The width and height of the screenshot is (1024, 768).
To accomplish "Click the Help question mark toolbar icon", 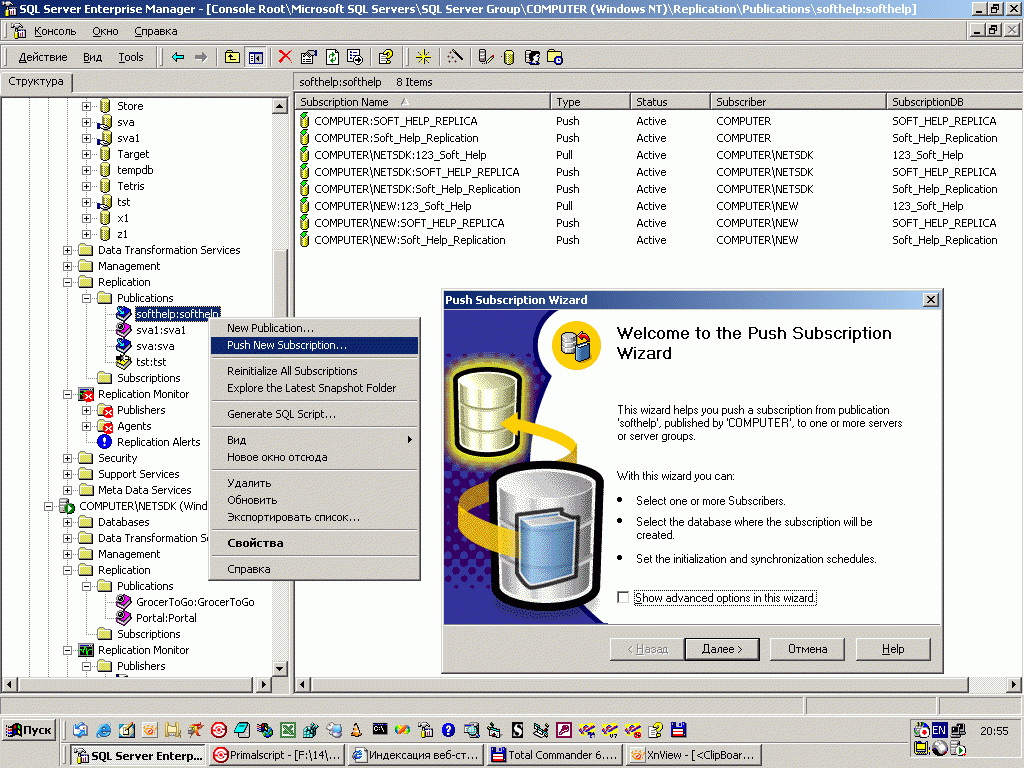I will (x=385, y=57).
